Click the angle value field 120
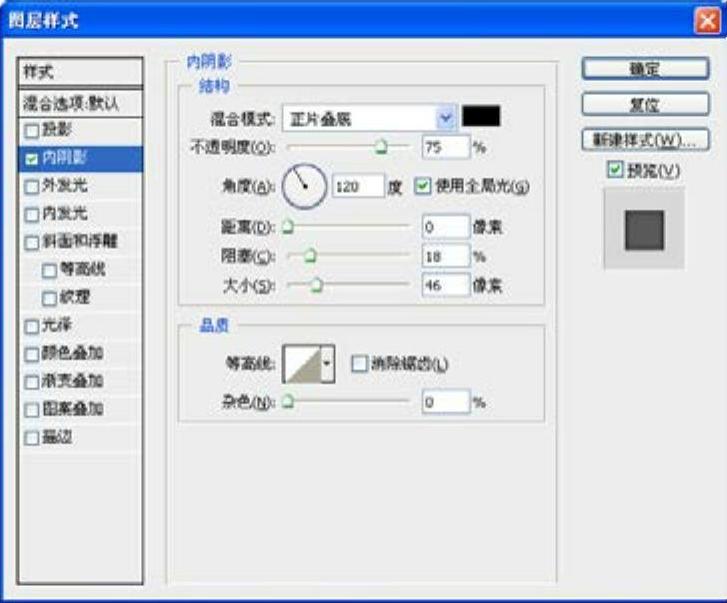Viewport: 727px width, 603px height. [x=358, y=186]
